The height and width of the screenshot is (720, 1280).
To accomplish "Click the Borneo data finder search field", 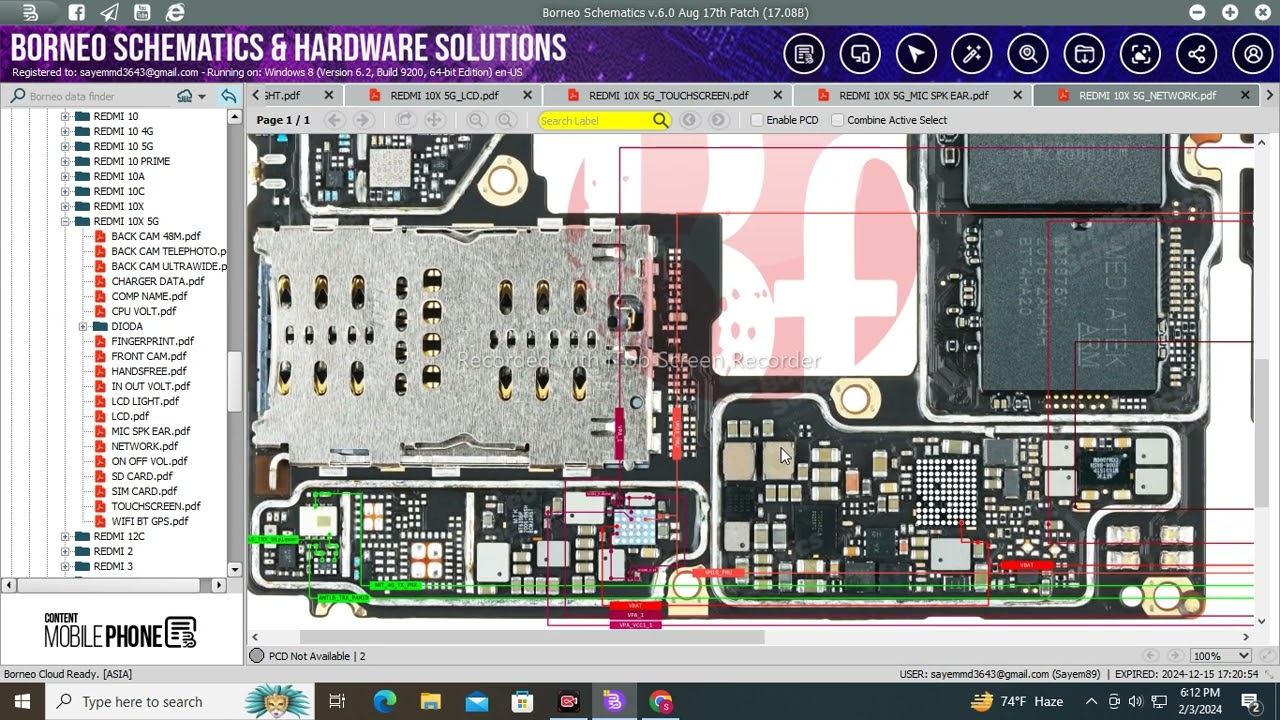I will coord(92,96).
